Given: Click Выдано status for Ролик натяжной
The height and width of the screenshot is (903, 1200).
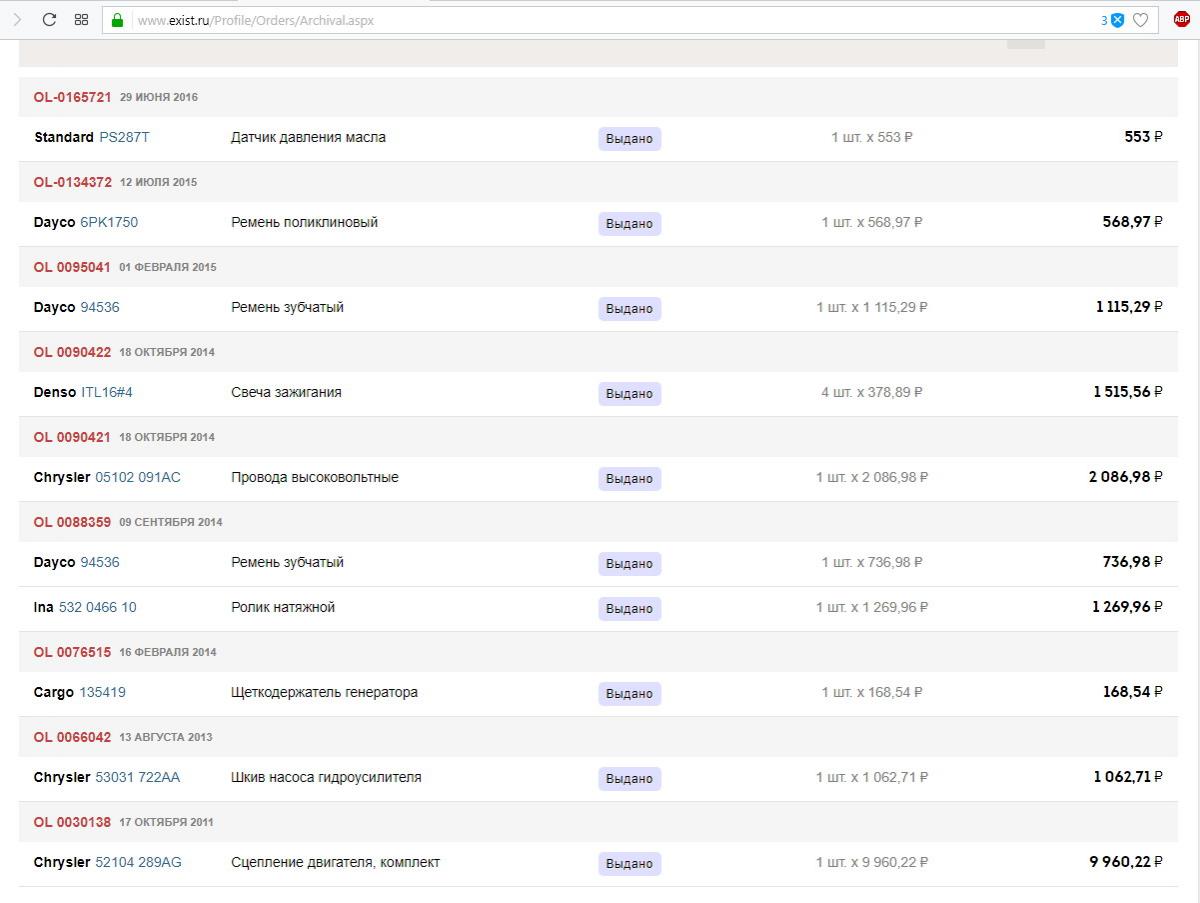Looking at the screenshot, I should [x=630, y=609].
